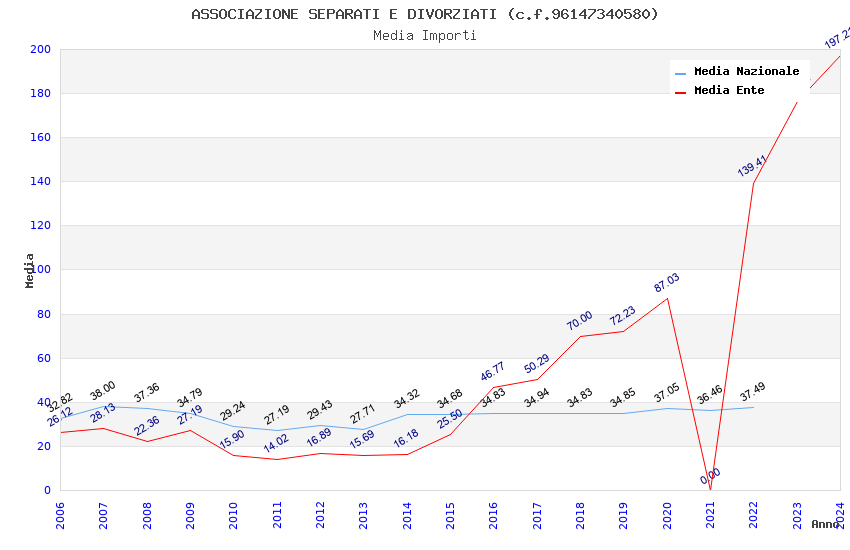
Task: Click the 139.41 data label for 2022
Action: (752, 166)
